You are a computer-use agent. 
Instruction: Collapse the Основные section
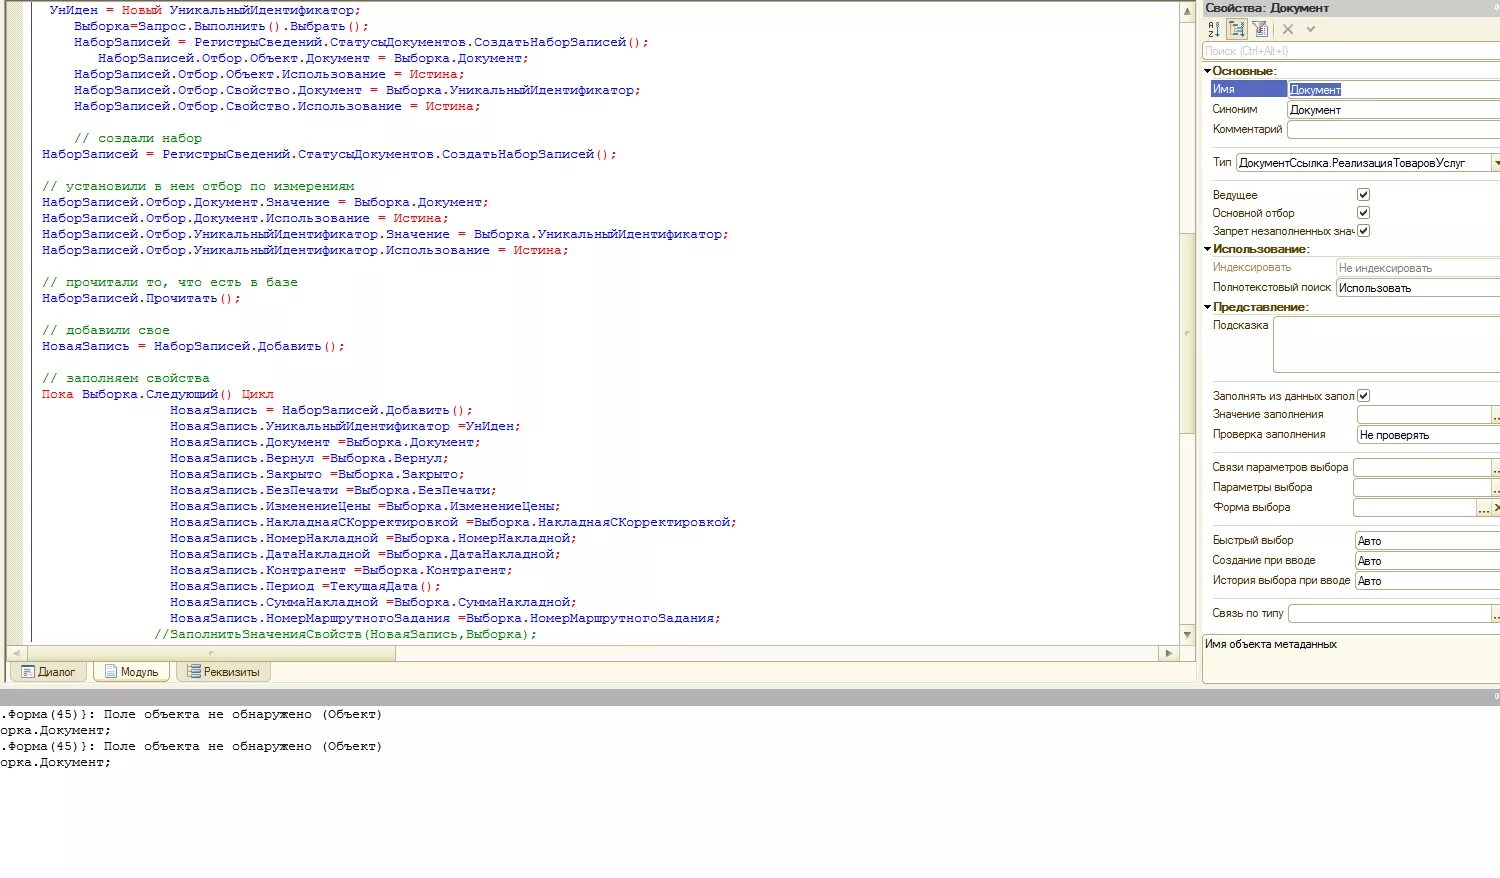[1208, 71]
